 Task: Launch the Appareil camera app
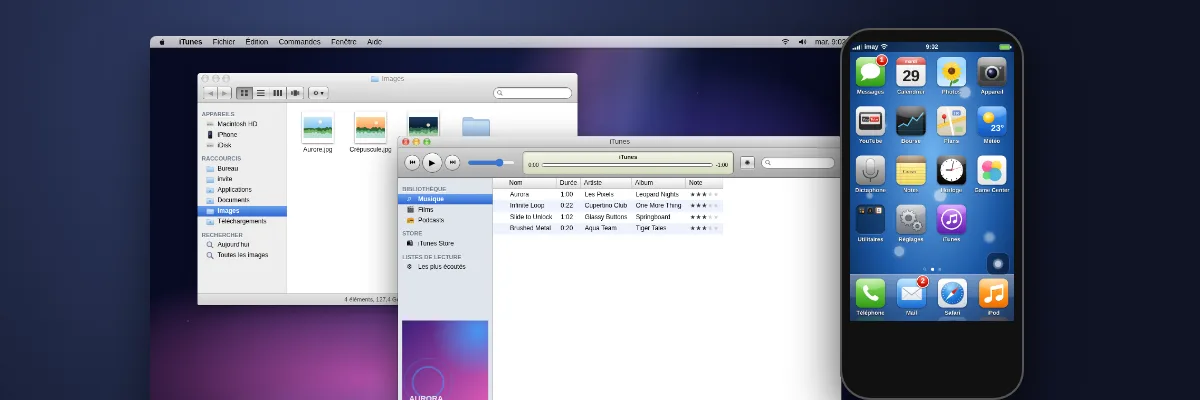coord(991,72)
